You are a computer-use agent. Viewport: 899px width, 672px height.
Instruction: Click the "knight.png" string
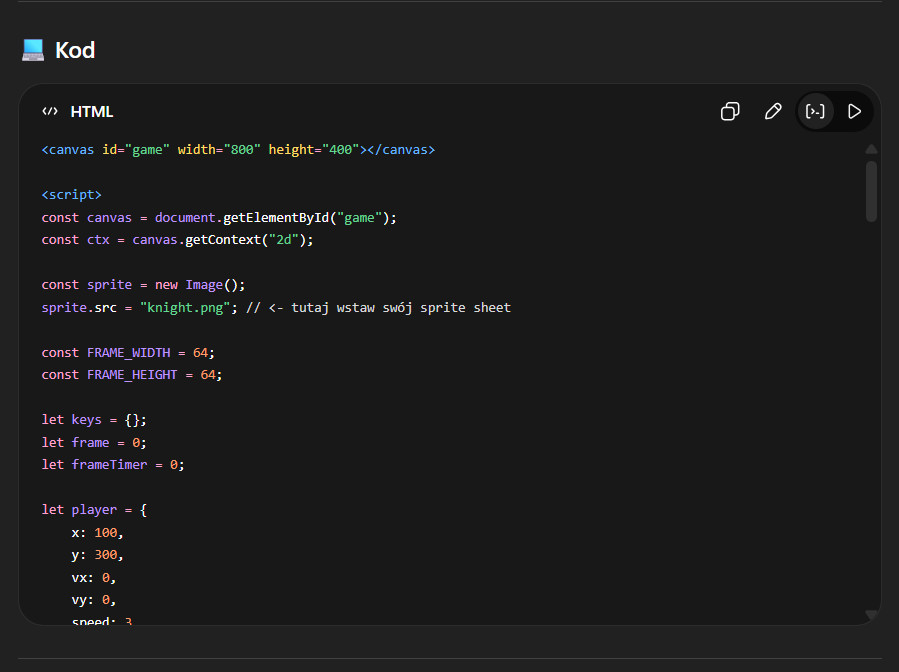(x=185, y=308)
